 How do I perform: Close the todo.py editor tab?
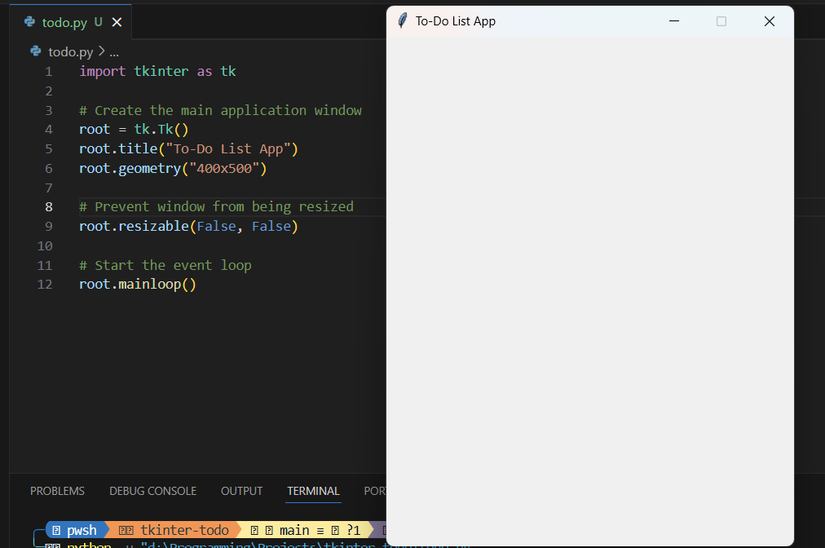click(117, 22)
